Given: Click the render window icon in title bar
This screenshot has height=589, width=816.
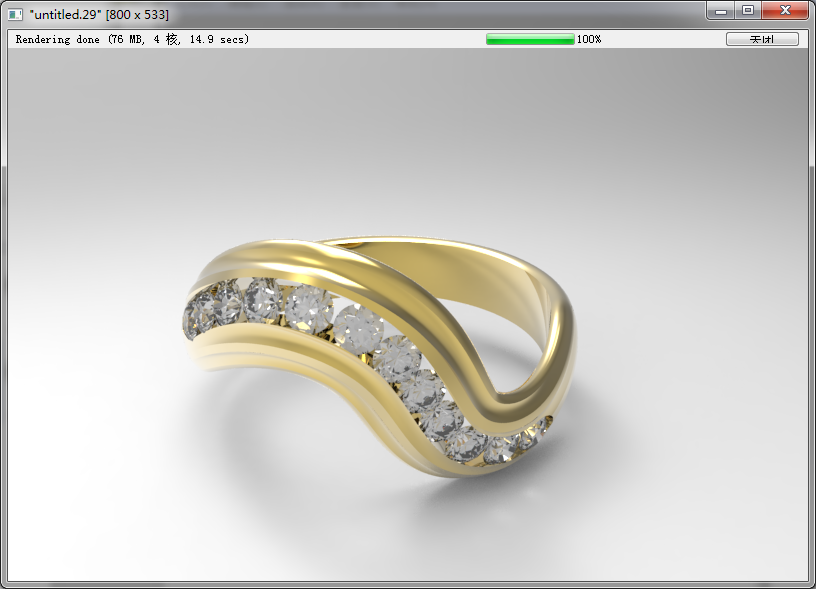Looking at the screenshot, I should tap(15, 14).
